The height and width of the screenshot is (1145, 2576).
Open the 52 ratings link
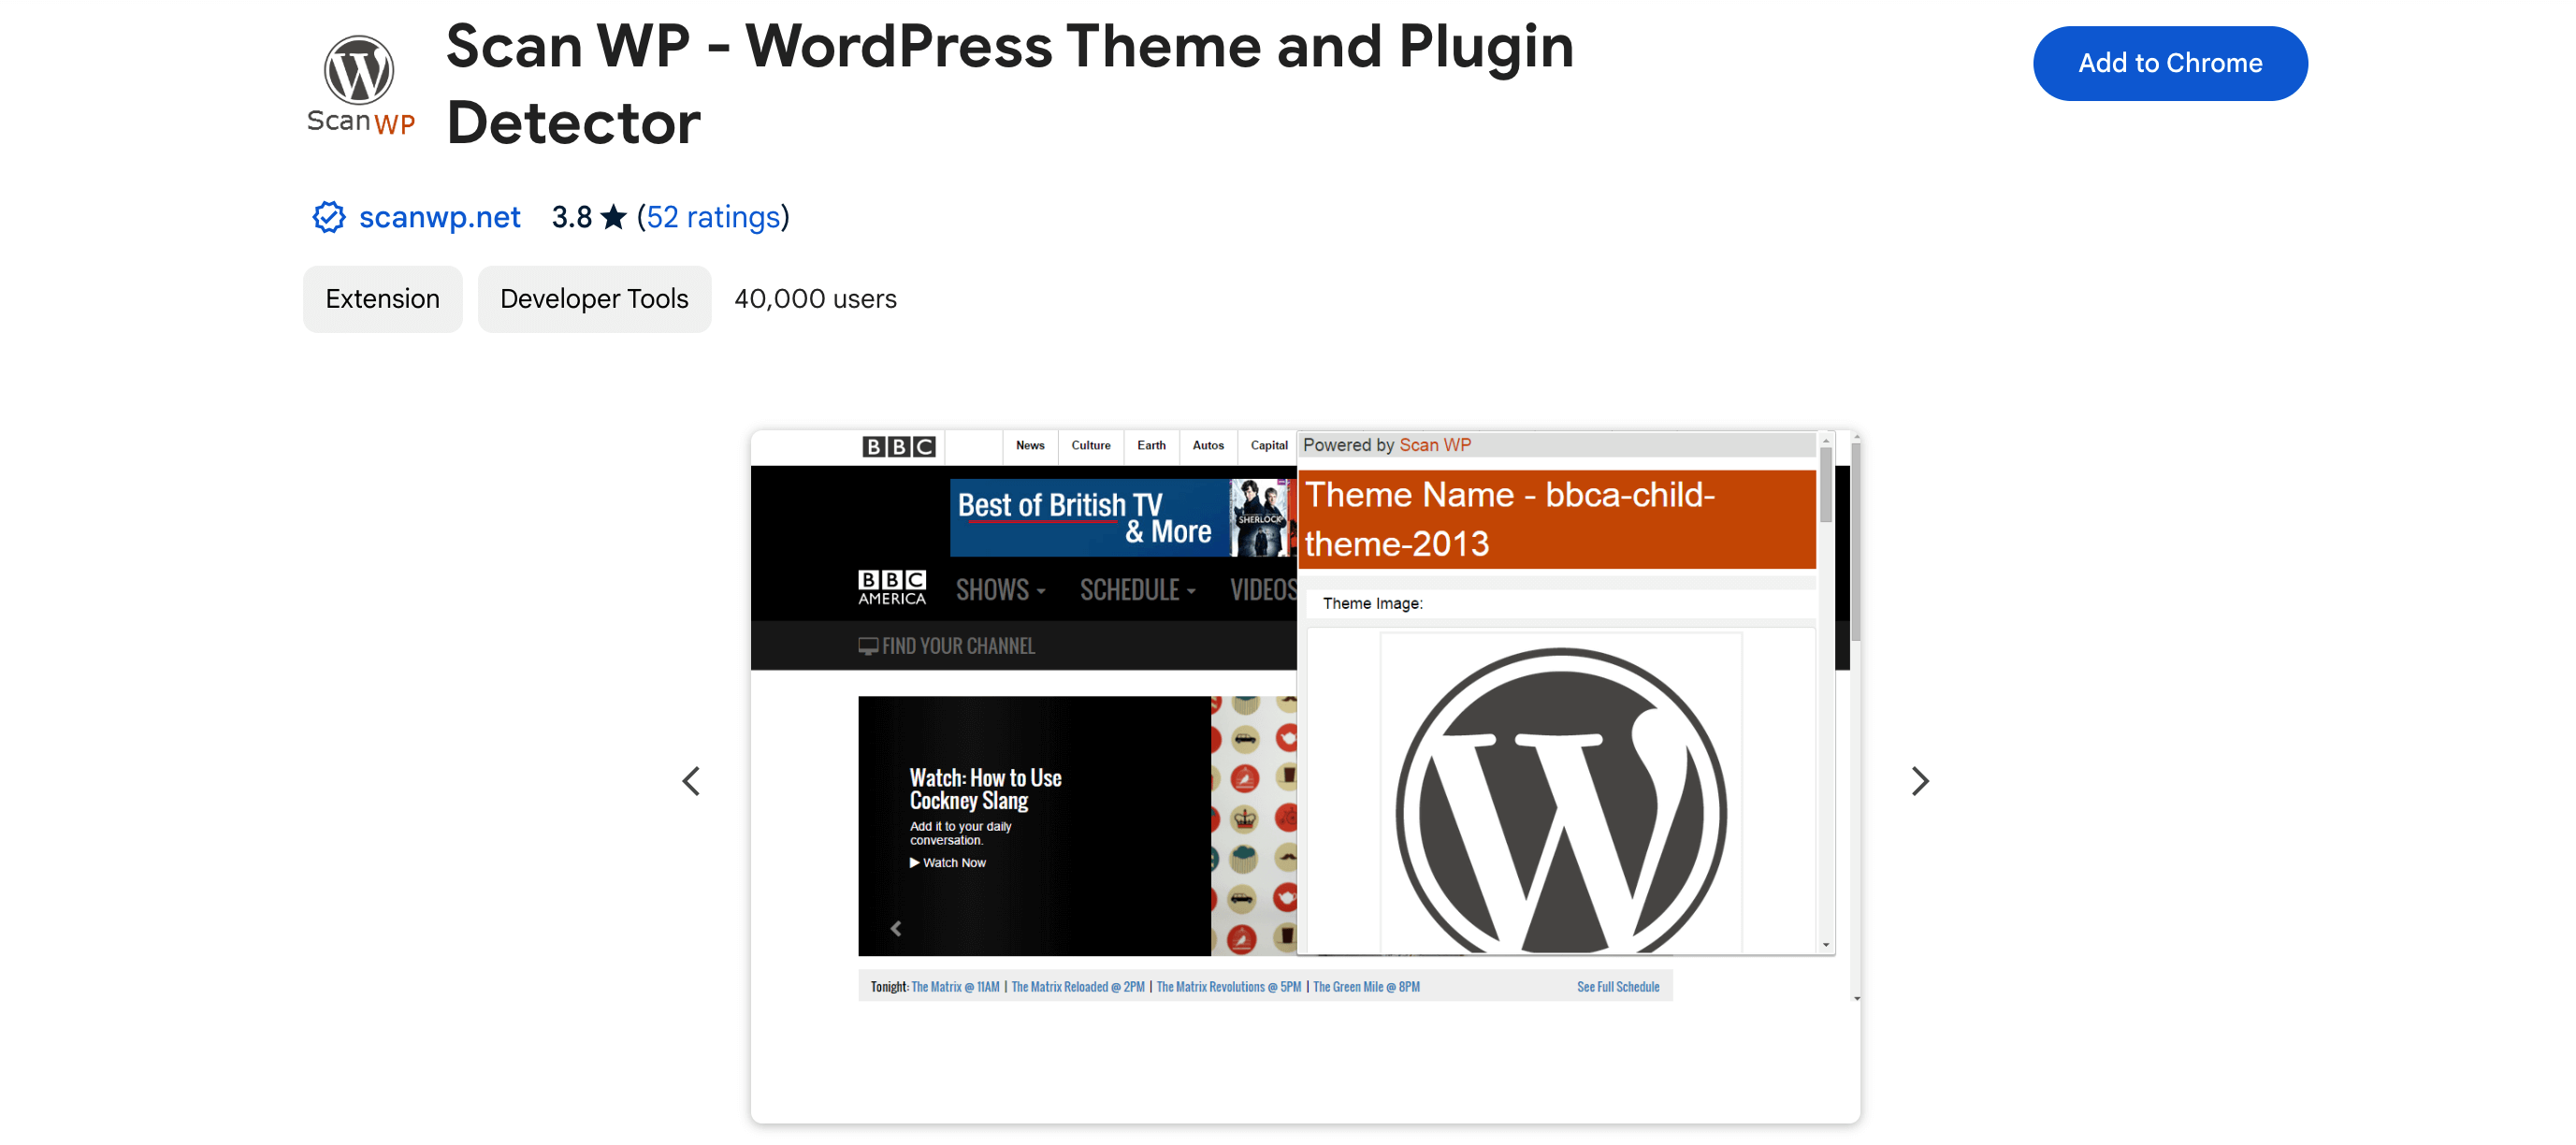713,217
